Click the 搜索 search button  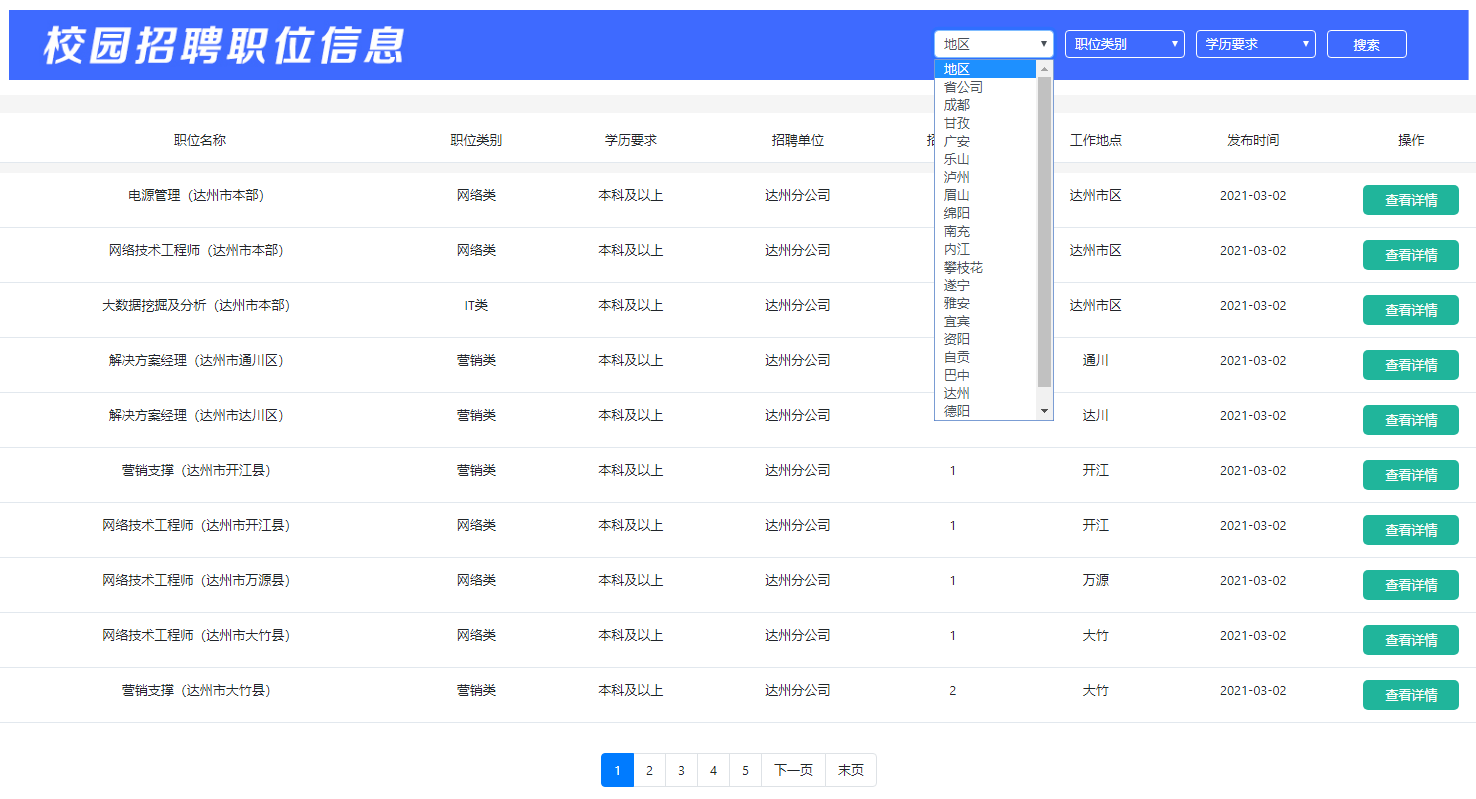coord(1367,44)
